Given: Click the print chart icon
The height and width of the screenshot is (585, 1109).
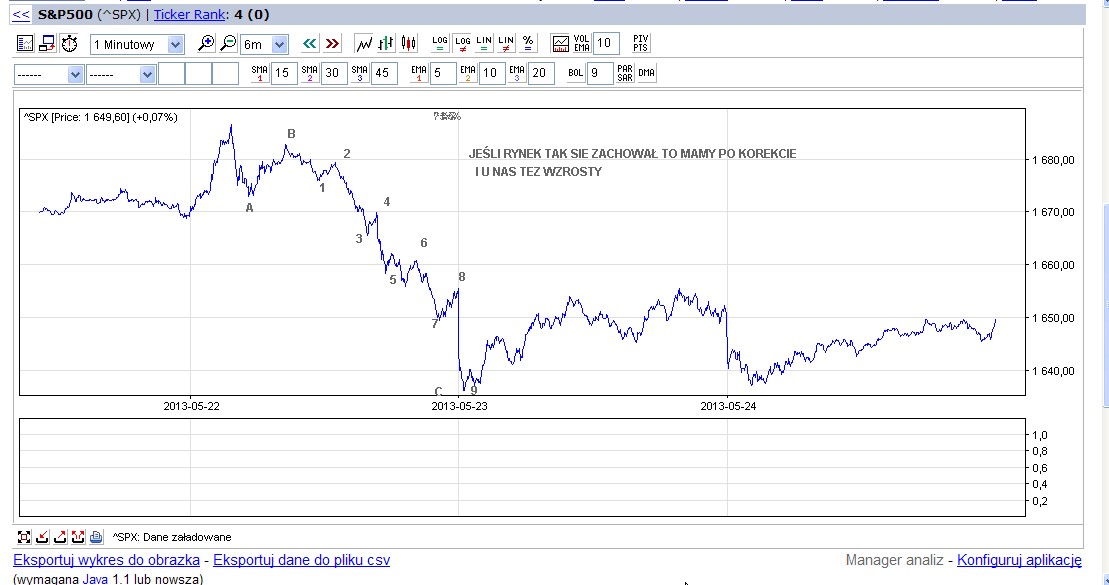Looking at the screenshot, I should click(96, 537).
